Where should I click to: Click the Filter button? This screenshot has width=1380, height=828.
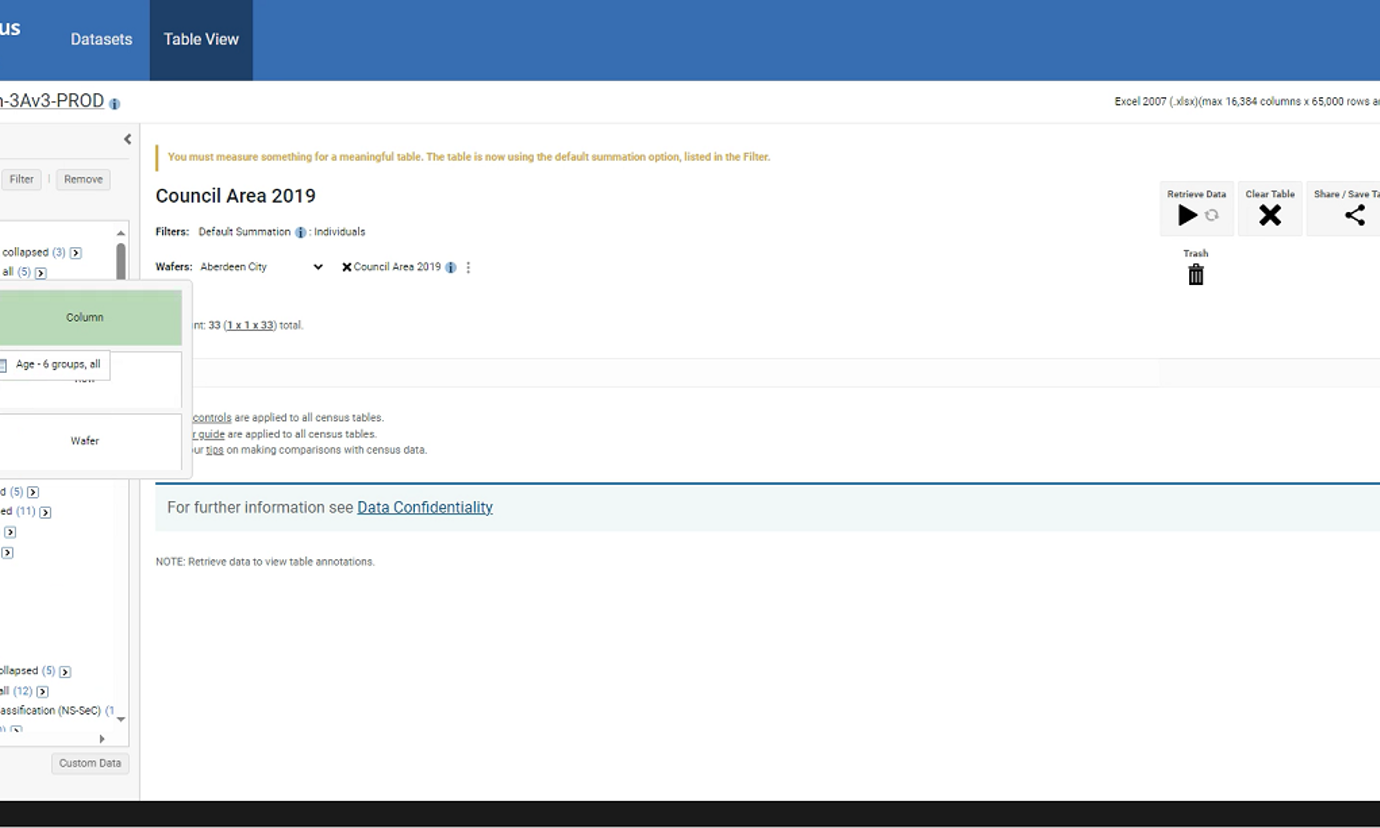click(21, 180)
